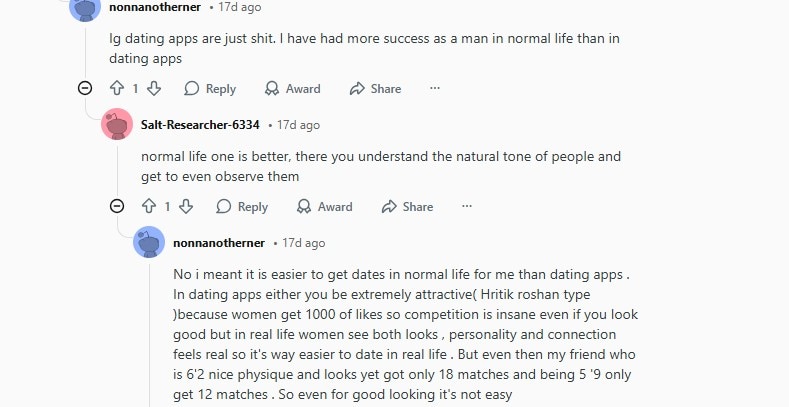Reply to Salt-Researcher-6334's comment
Screen dimensions: 789x407
(x=240, y=207)
